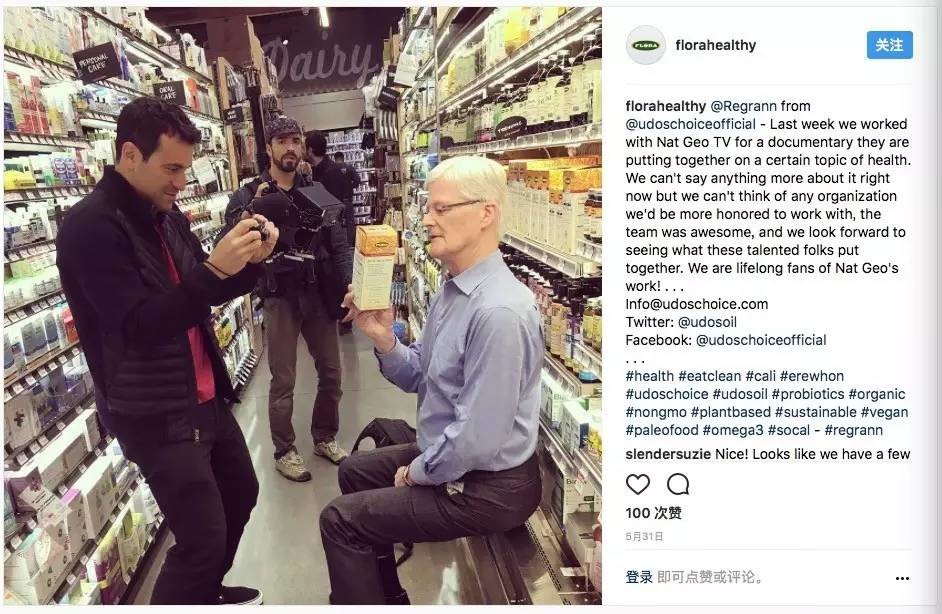Click the grocery store post photo
942x614 pixels.
(x=303, y=306)
